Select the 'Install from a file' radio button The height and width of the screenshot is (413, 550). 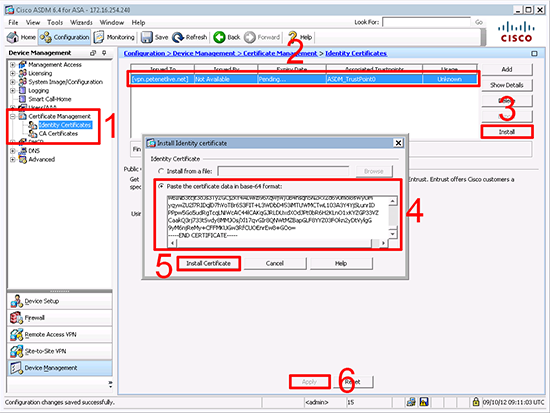[x=161, y=171]
